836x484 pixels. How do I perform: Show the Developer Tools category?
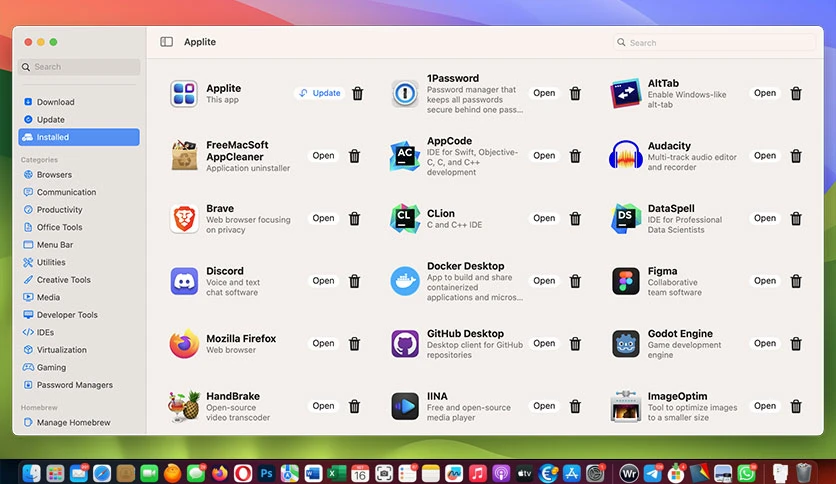coord(79,315)
